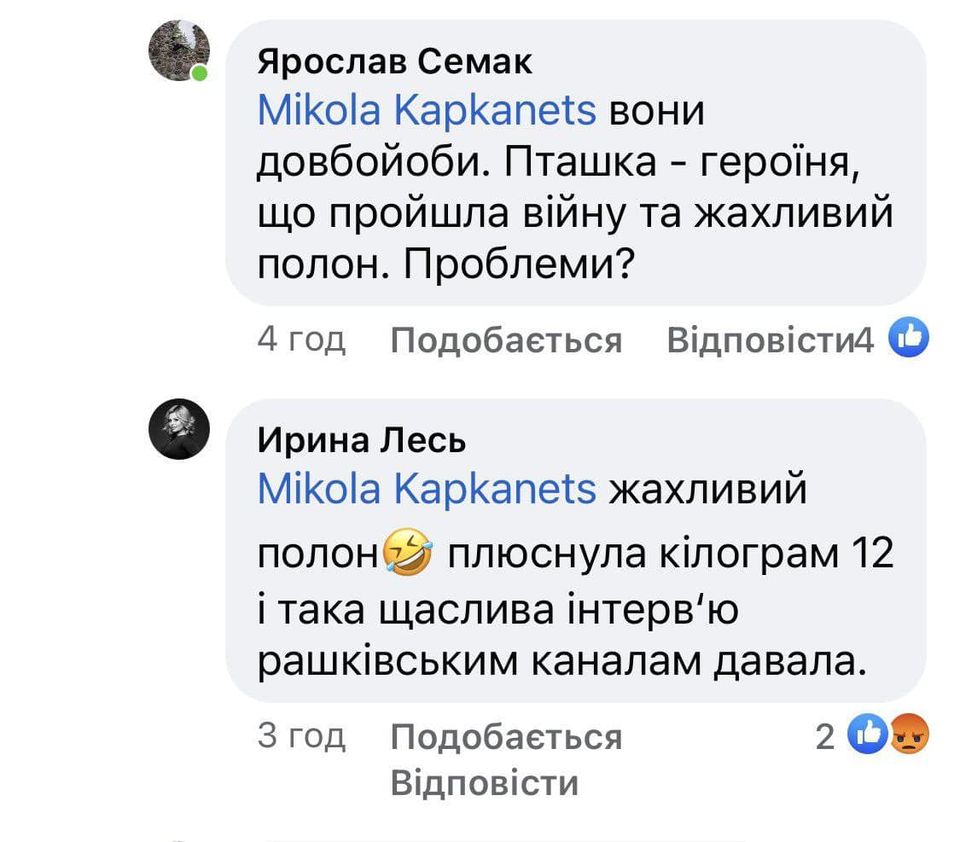
Task: Open Yaroslav Semak's profile picture
Action: click(177, 47)
